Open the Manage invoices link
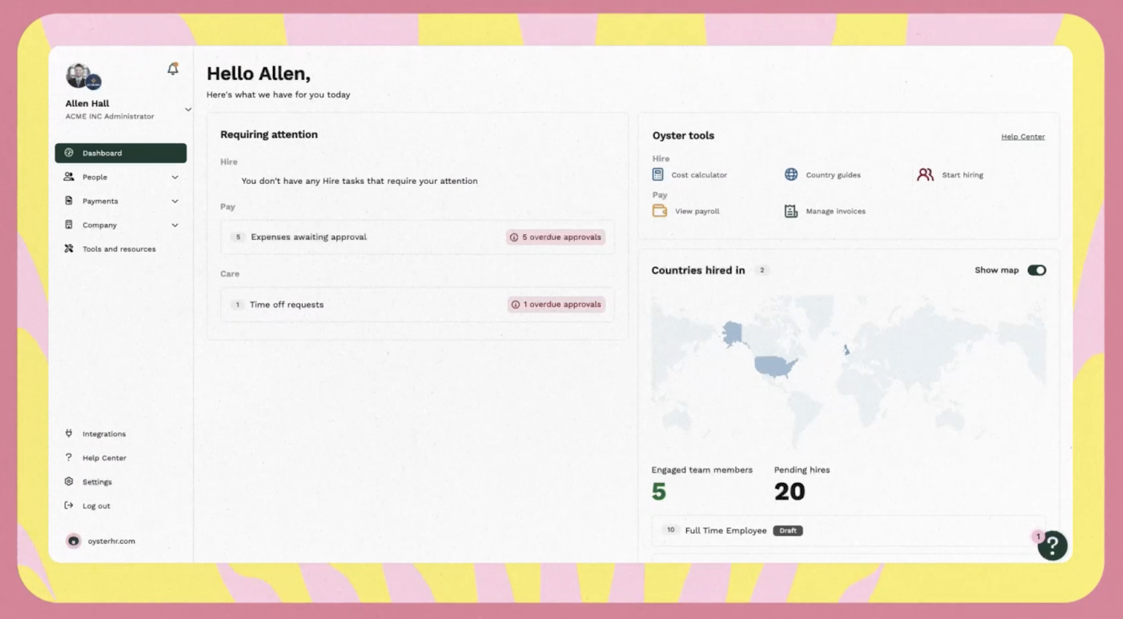The image size is (1123, 619). [x=835, y=211]
